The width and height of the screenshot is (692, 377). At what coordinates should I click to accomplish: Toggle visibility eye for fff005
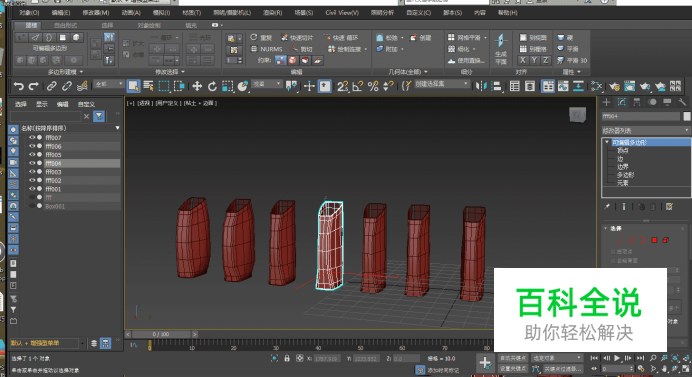pos(32,155)
